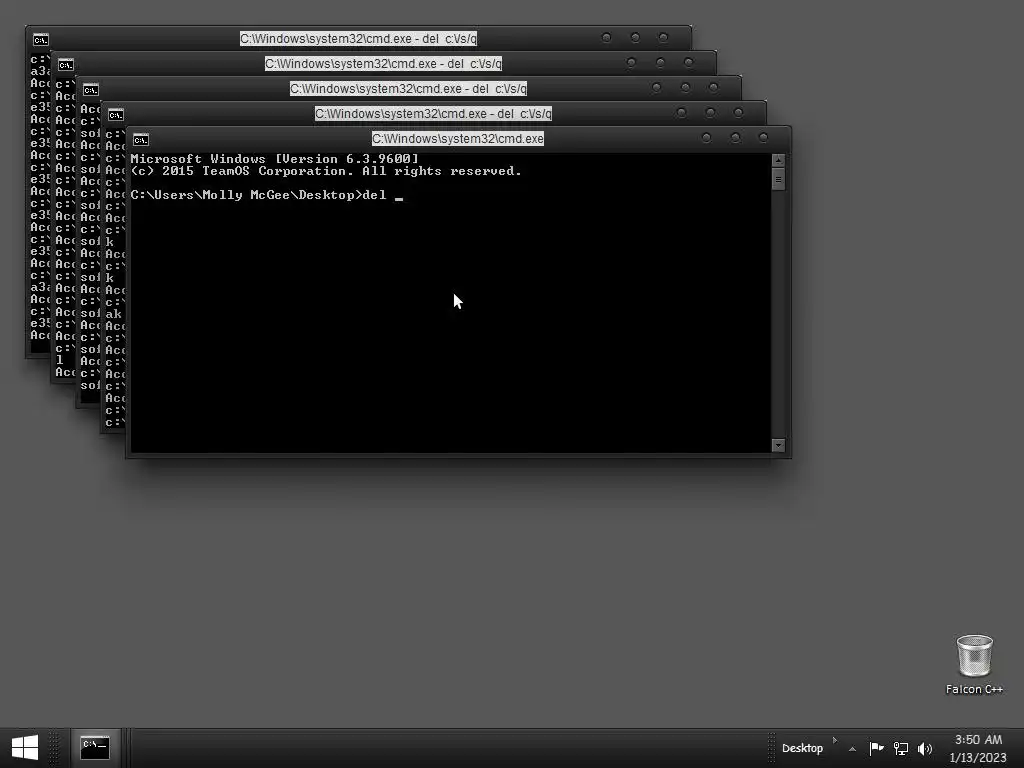Image resolution: width=1024 pixels, height=768 pixels.
Task: Show hidden tray icons with the up arrow
Action: point(852,749)
